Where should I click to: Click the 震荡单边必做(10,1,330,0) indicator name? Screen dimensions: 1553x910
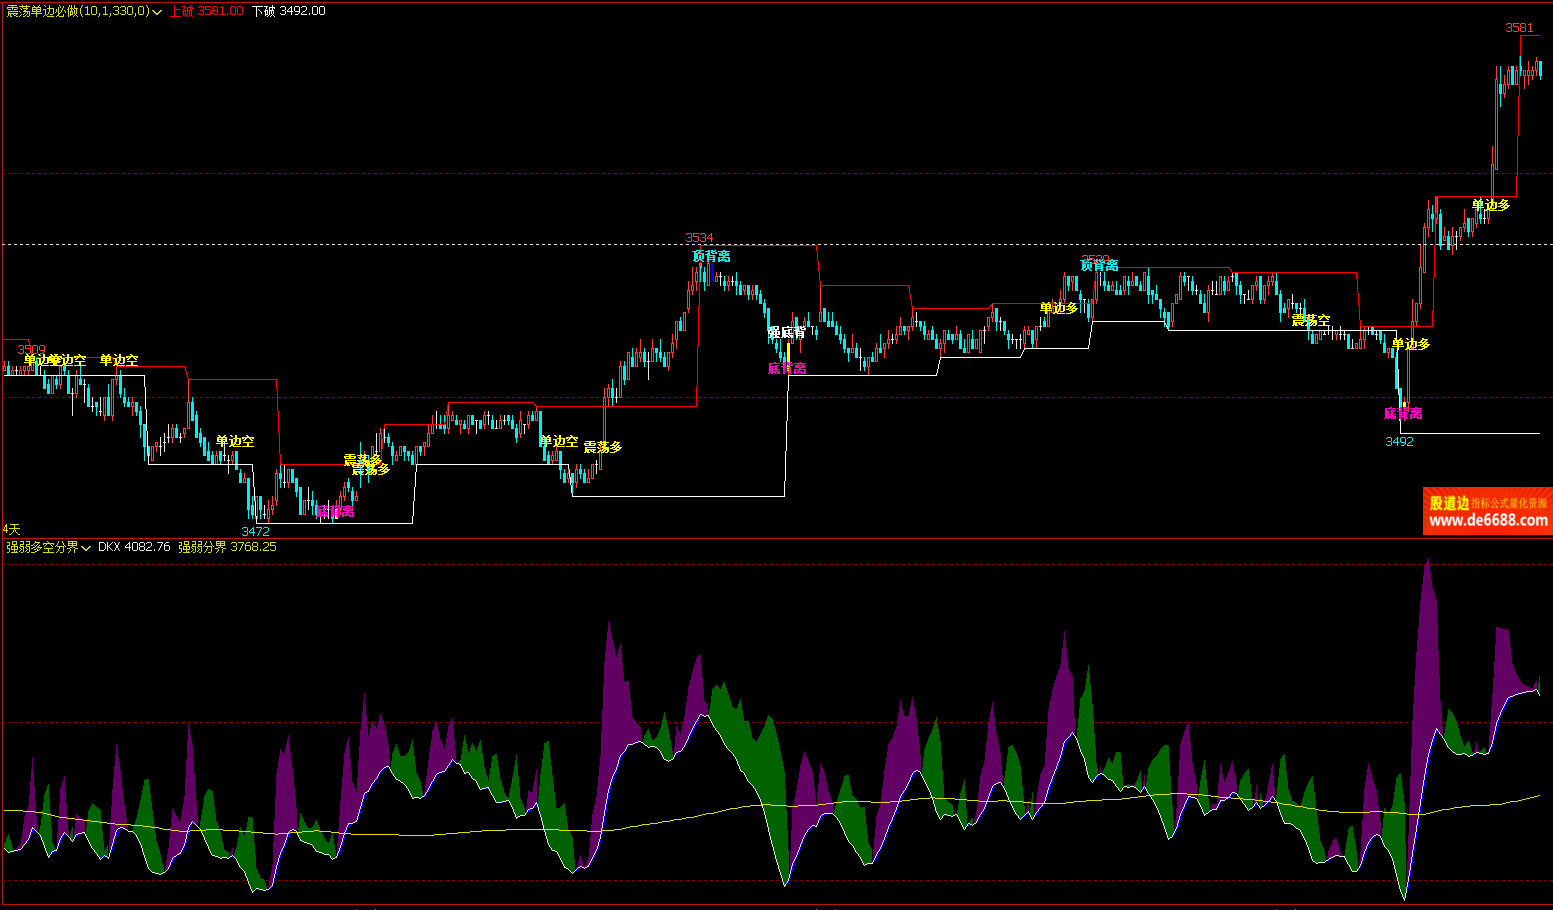point(77,11)
